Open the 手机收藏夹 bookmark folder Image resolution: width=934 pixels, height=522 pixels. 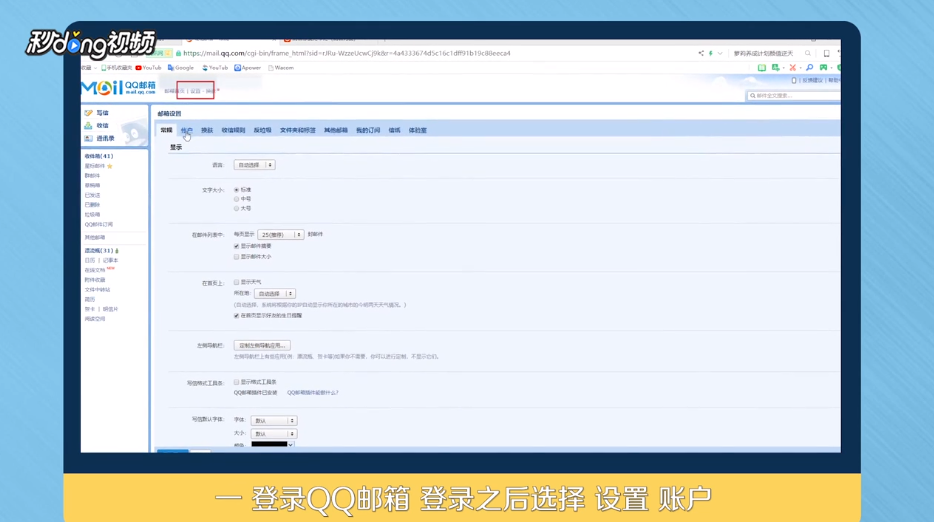[117, 68]
